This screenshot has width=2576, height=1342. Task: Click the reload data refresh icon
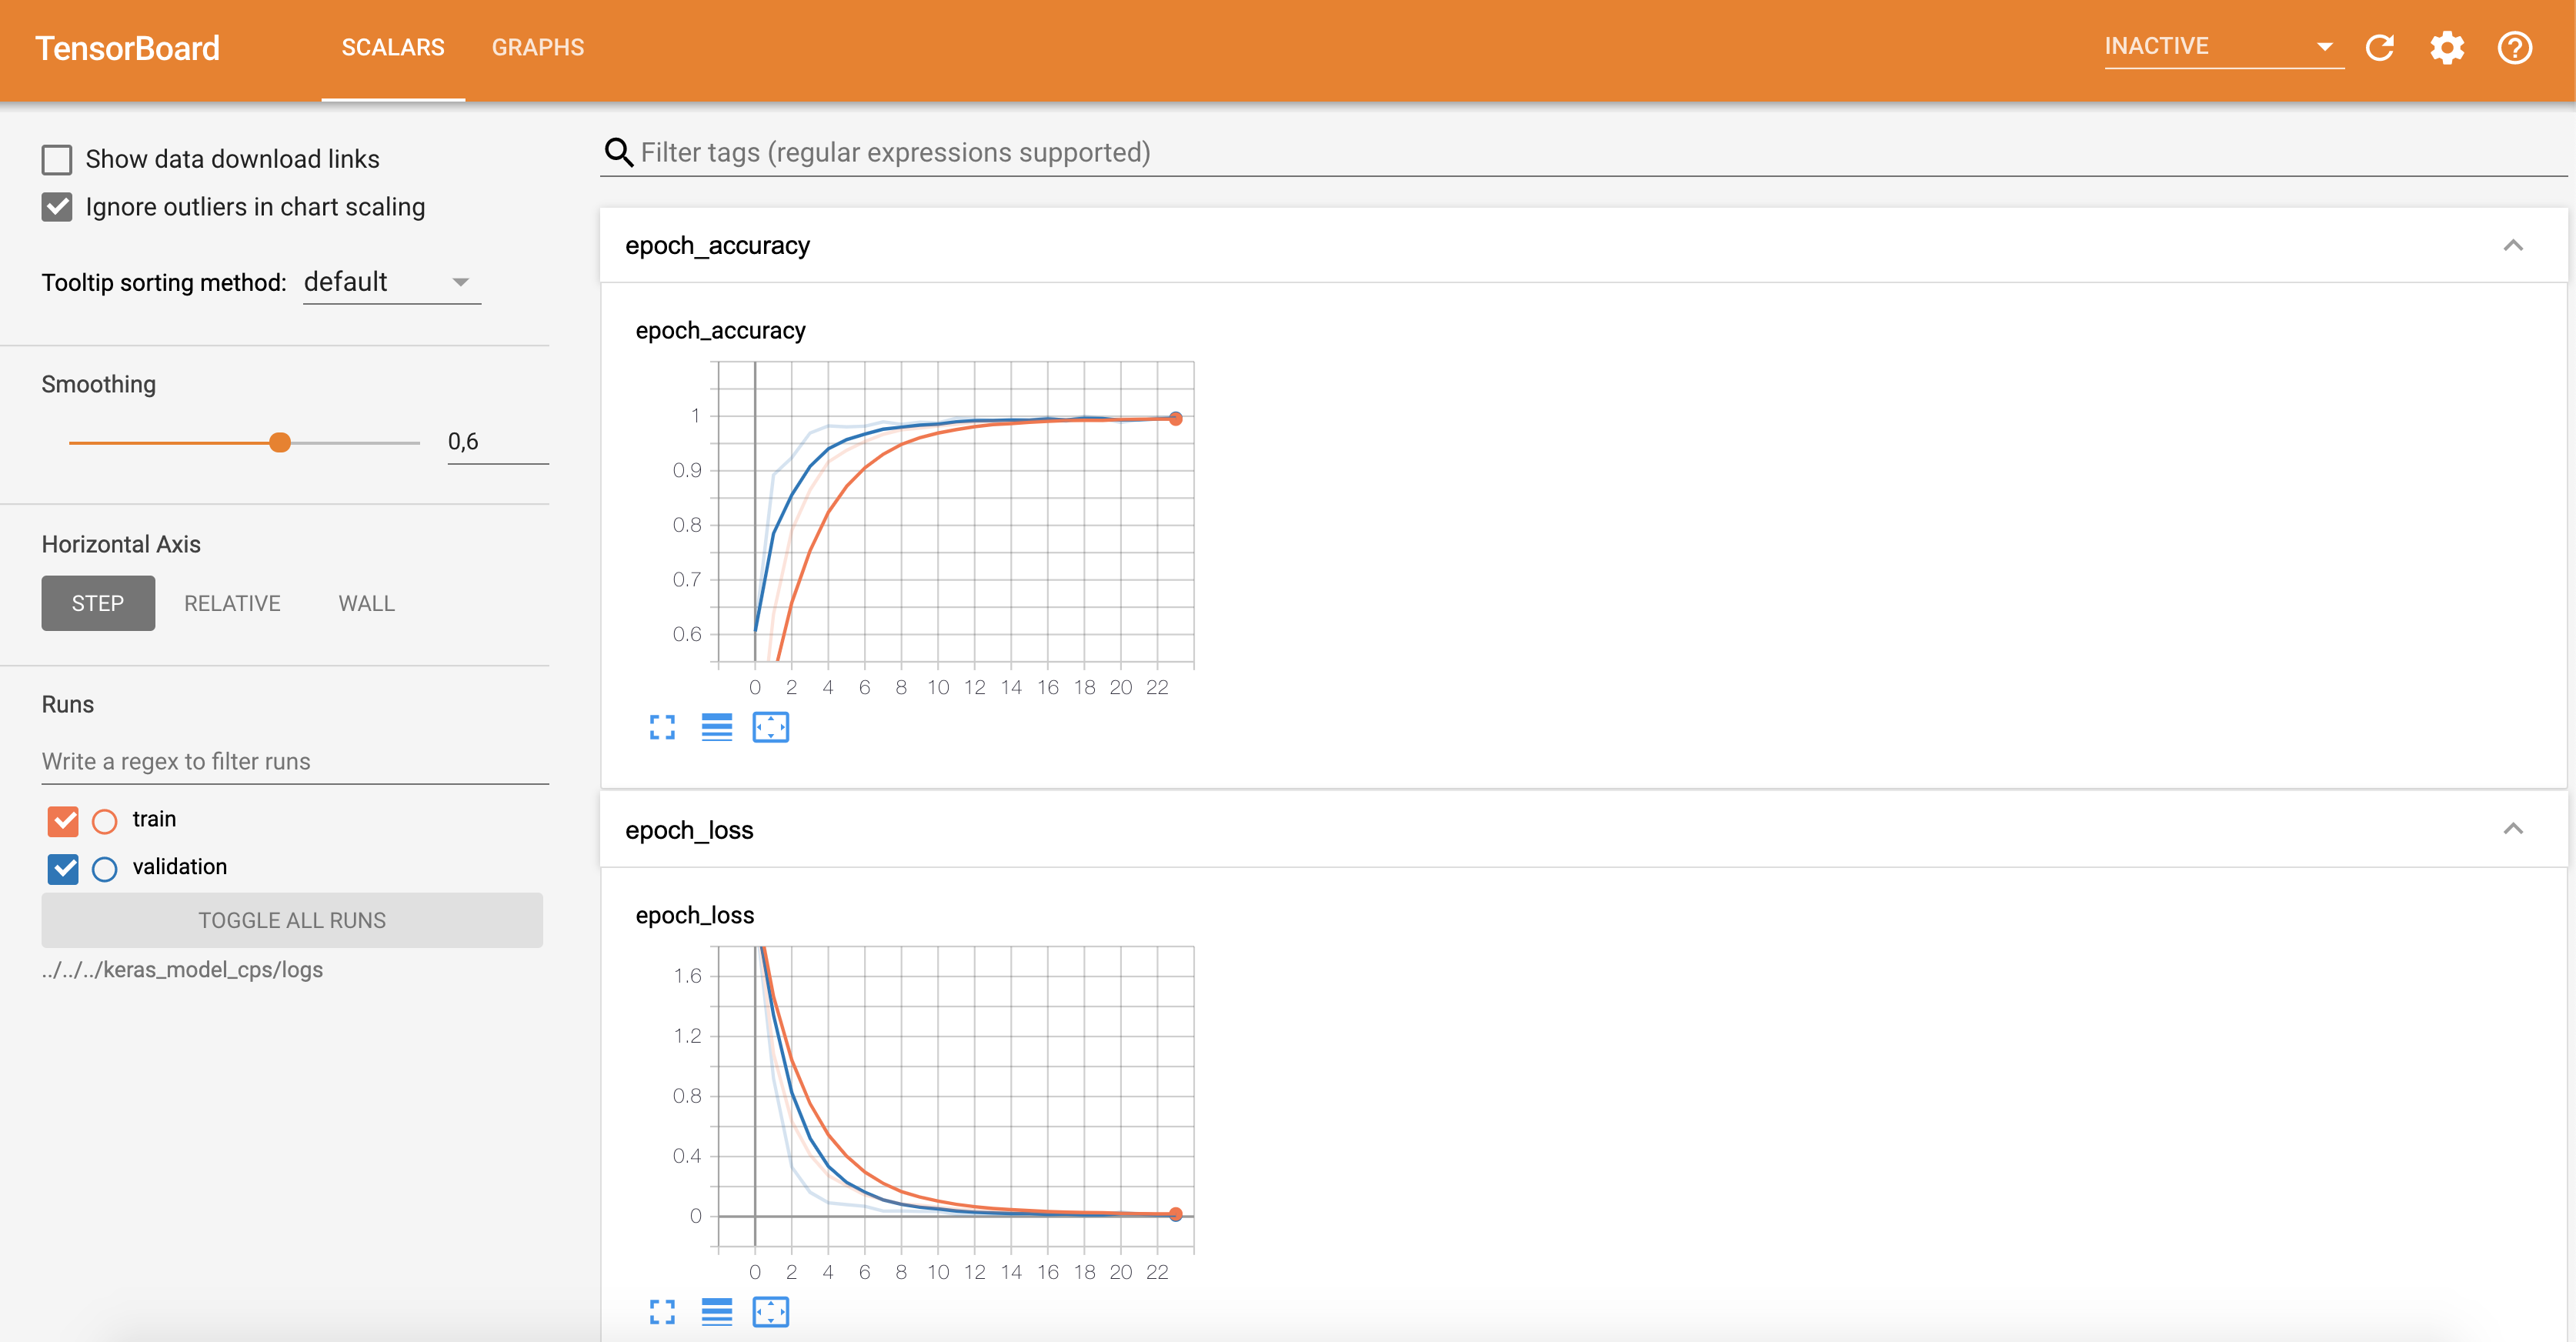coord(2379,47)
